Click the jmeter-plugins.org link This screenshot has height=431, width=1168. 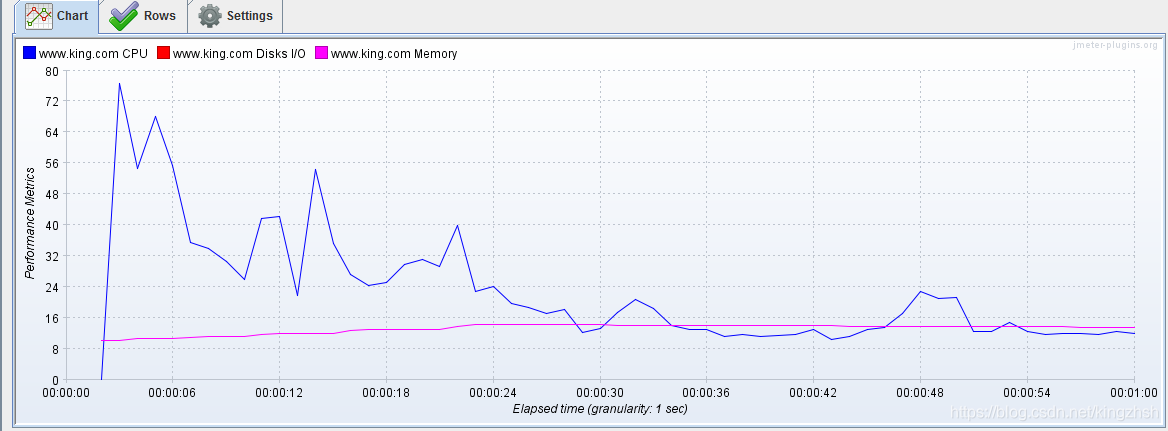point(1115,45)
